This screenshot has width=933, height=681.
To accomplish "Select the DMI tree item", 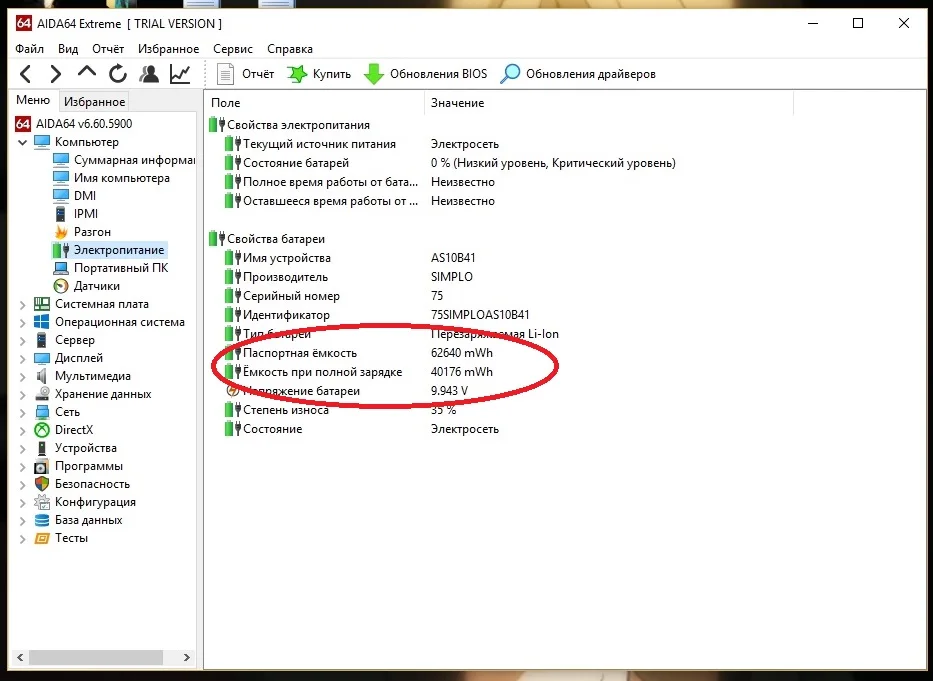I will [x=74, y=195].
